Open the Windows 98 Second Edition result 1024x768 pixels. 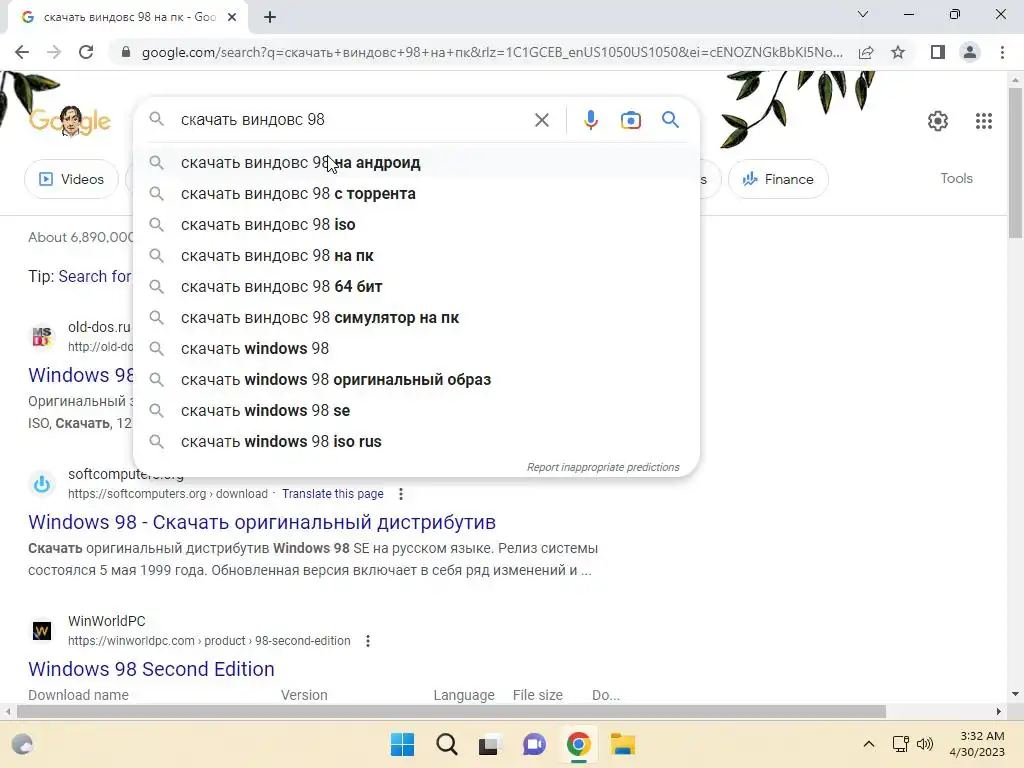[151, 669]
